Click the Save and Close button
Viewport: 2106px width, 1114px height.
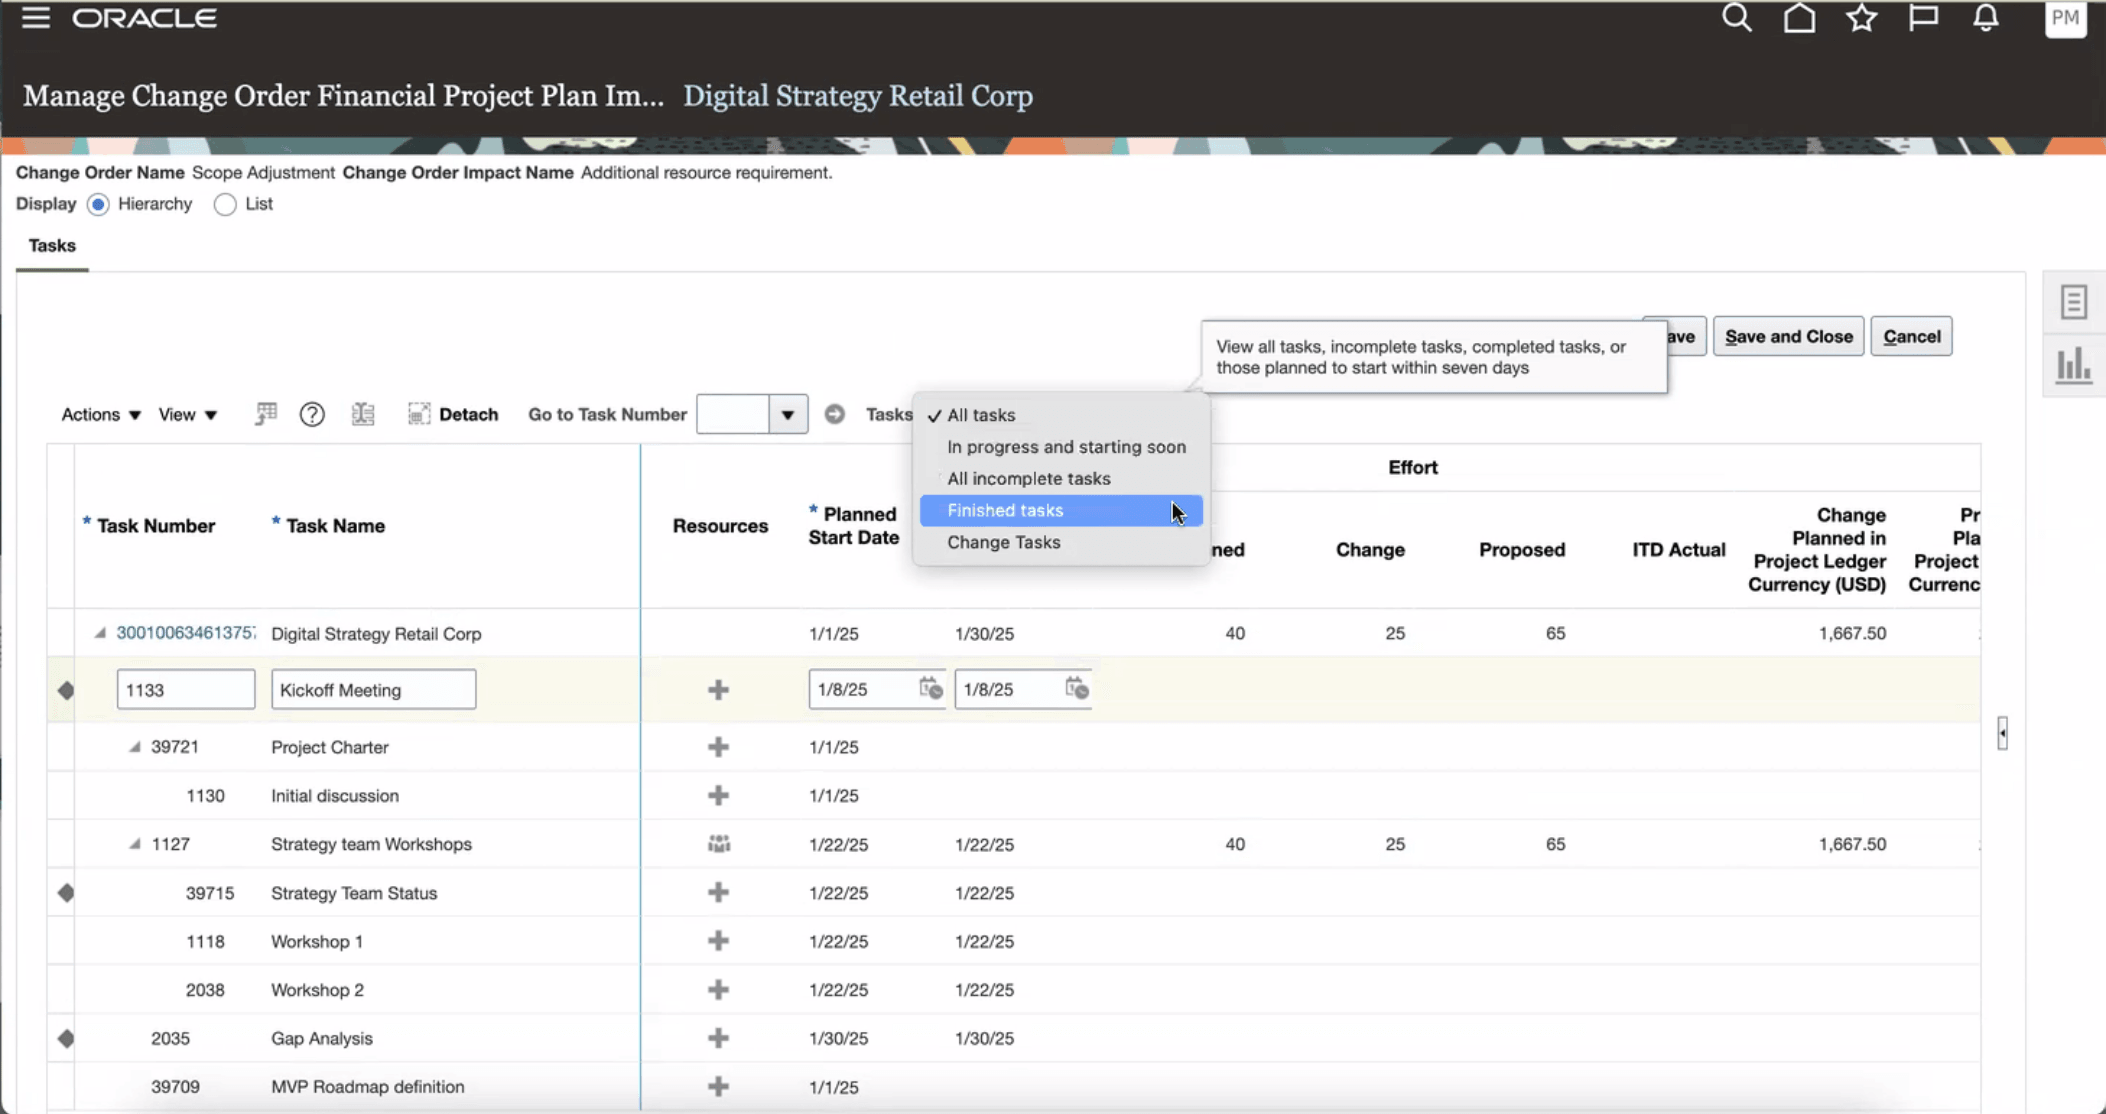(1788, 336)
